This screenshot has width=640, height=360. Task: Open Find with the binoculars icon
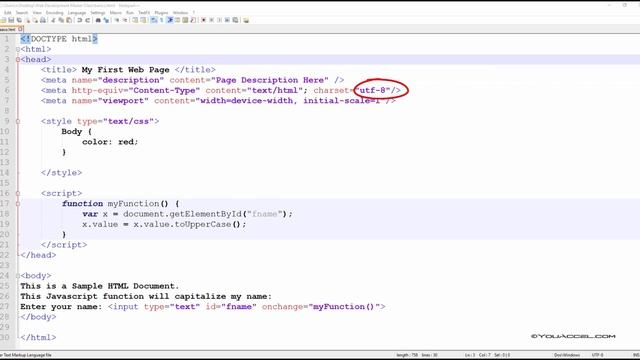98,20
